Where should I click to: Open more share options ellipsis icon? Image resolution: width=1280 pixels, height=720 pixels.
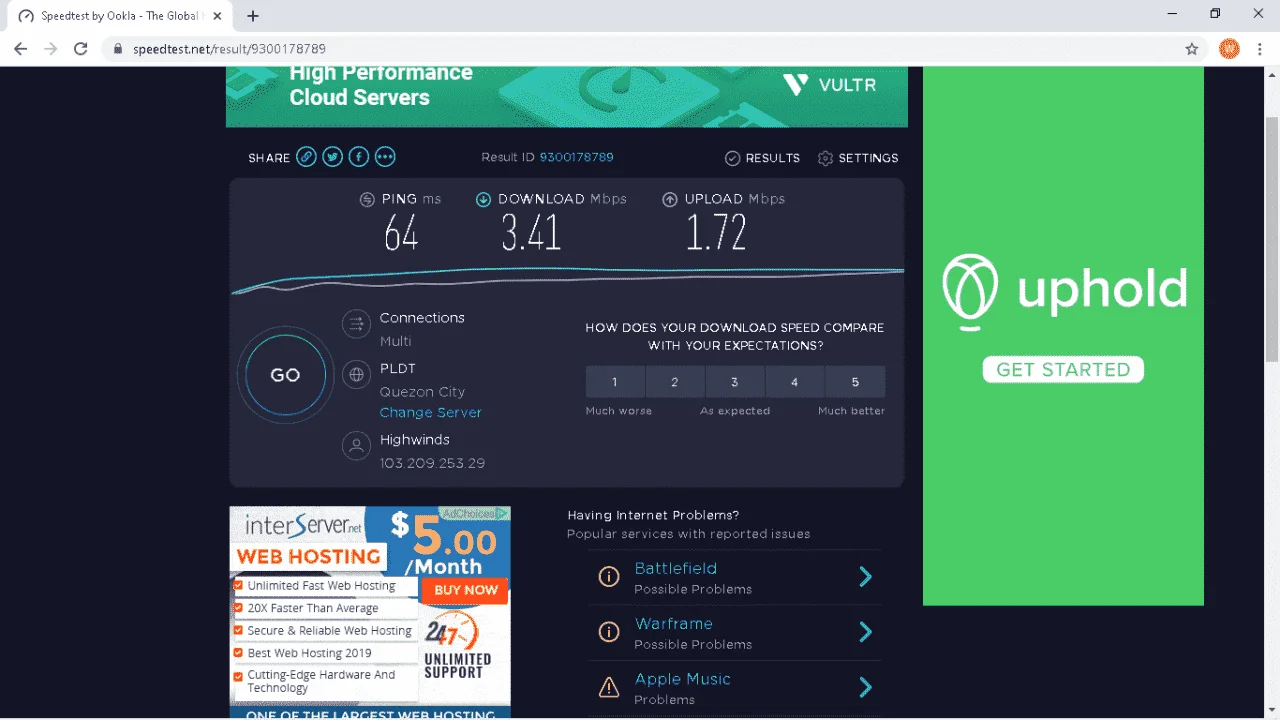click(x=384, y=157)
